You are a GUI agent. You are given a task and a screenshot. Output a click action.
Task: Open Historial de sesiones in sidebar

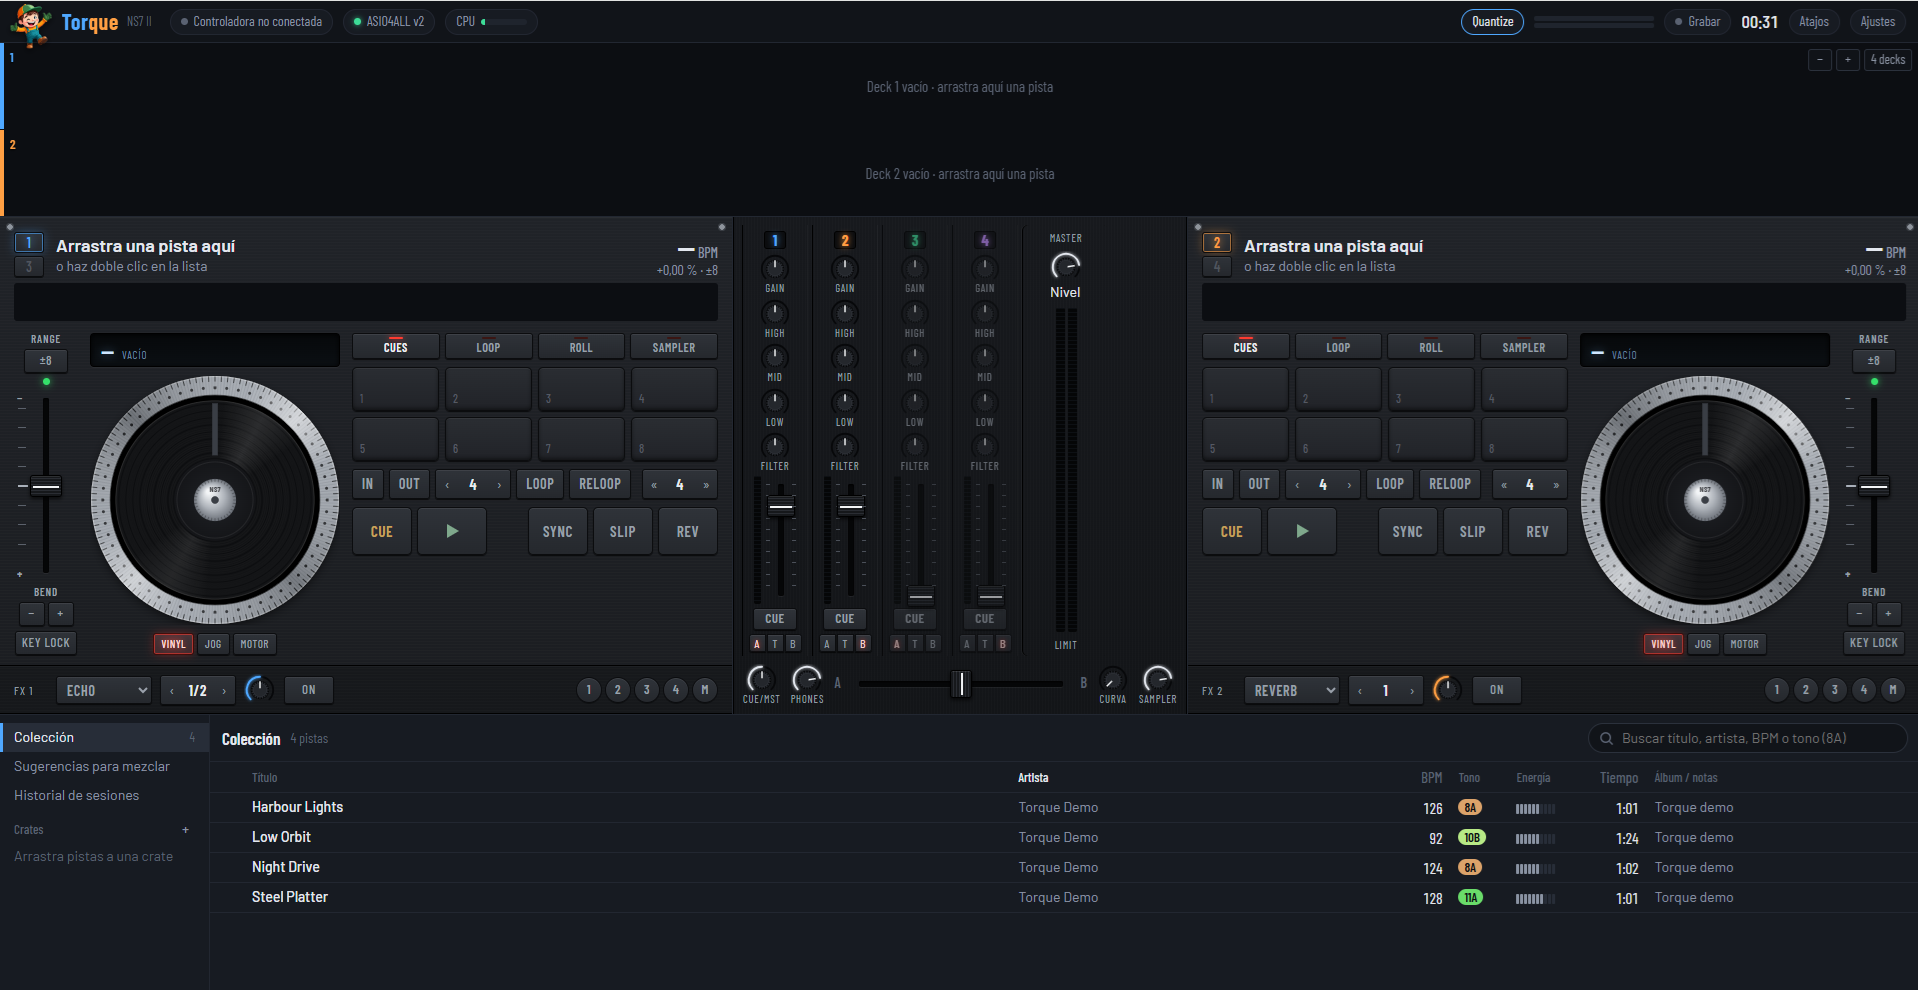pos(77,795)
